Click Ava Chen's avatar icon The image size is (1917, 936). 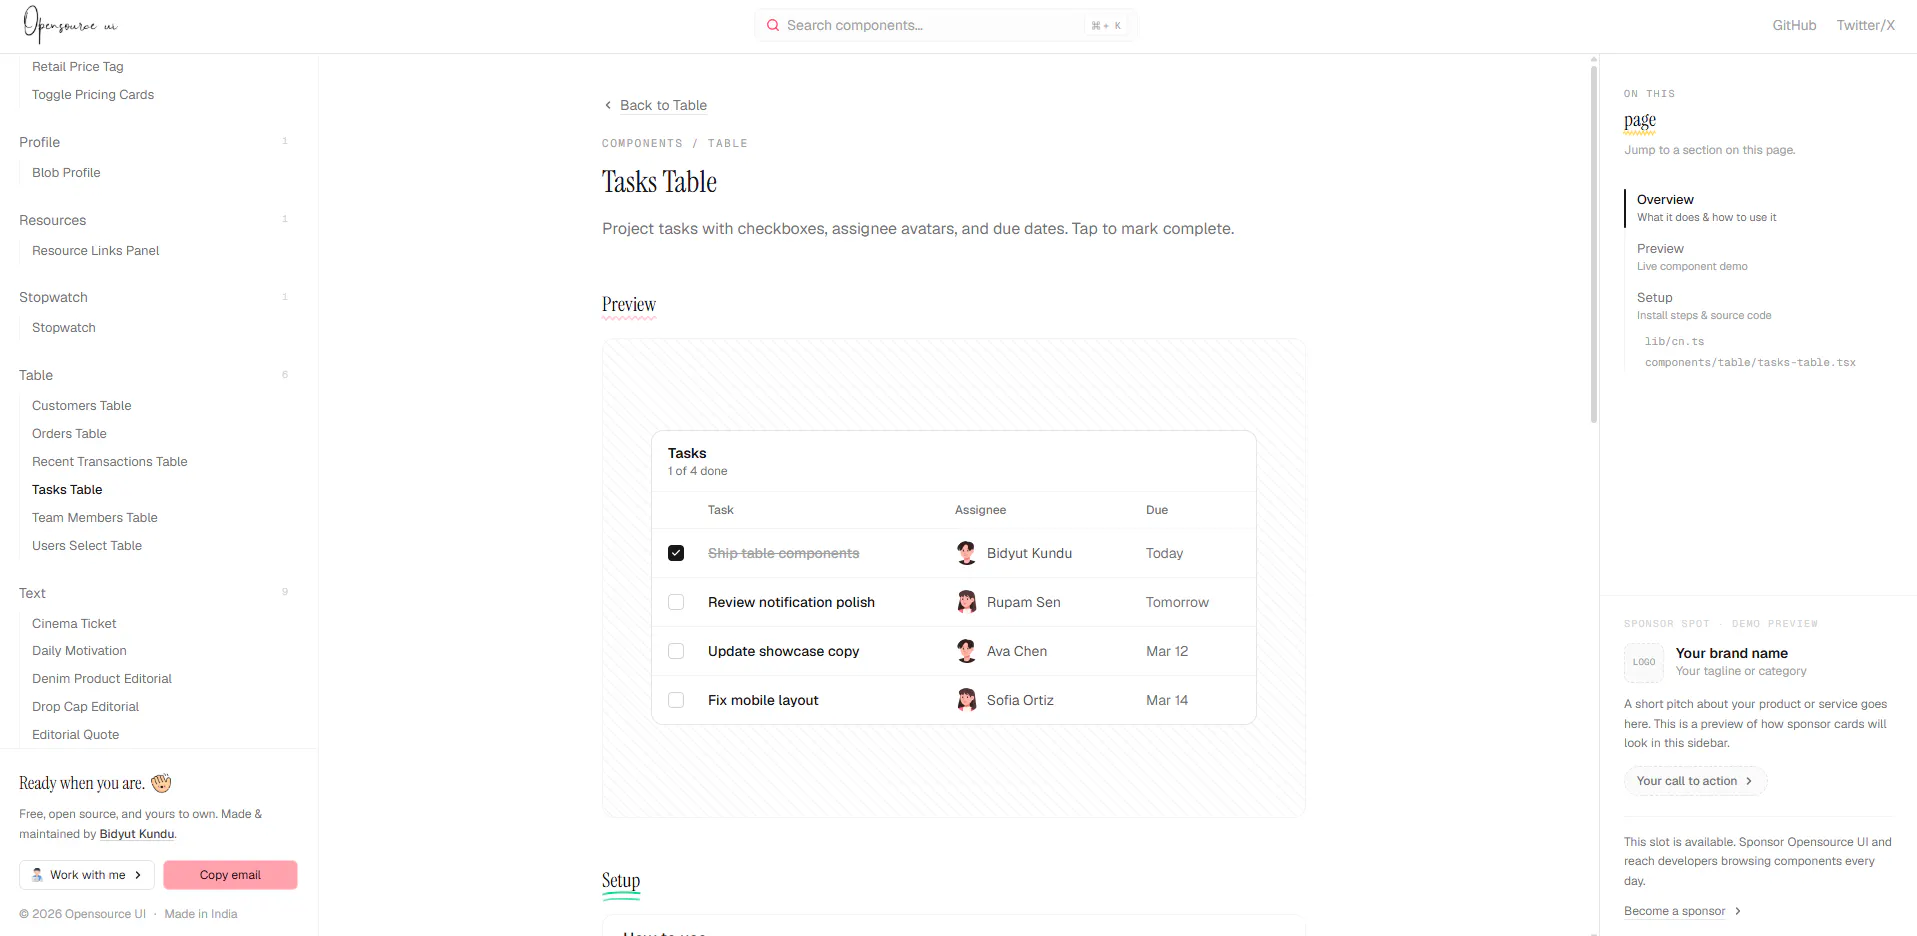coord(966,651)
